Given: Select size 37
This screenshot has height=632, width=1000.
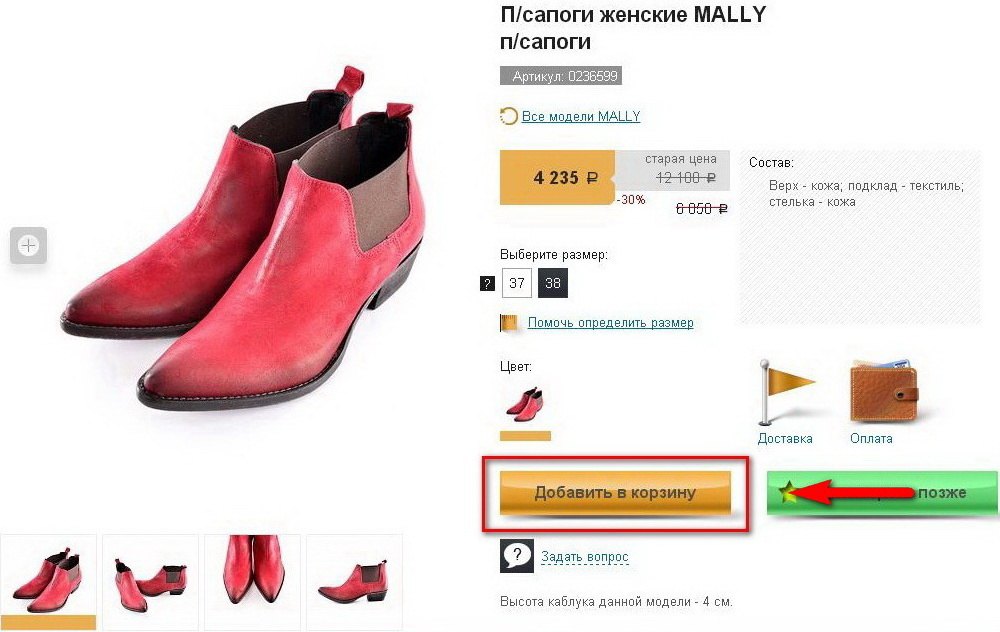Looking at the screenshot, I should pyautogui.click(x=517, y=283).
